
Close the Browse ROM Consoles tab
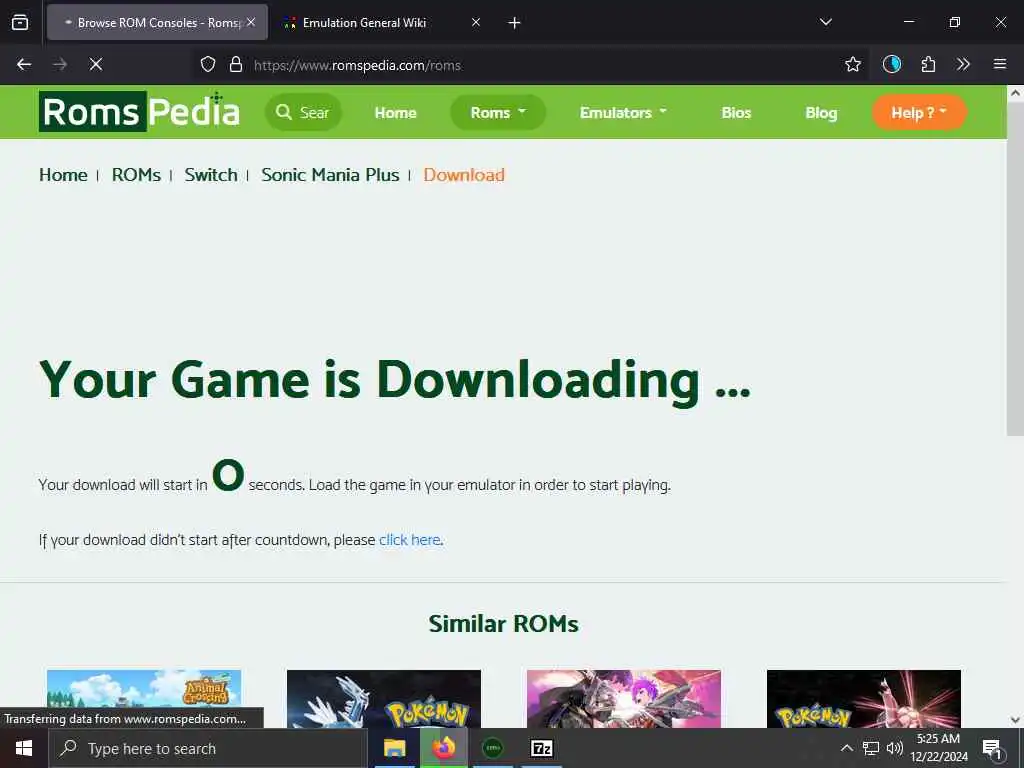pos(251,22)
